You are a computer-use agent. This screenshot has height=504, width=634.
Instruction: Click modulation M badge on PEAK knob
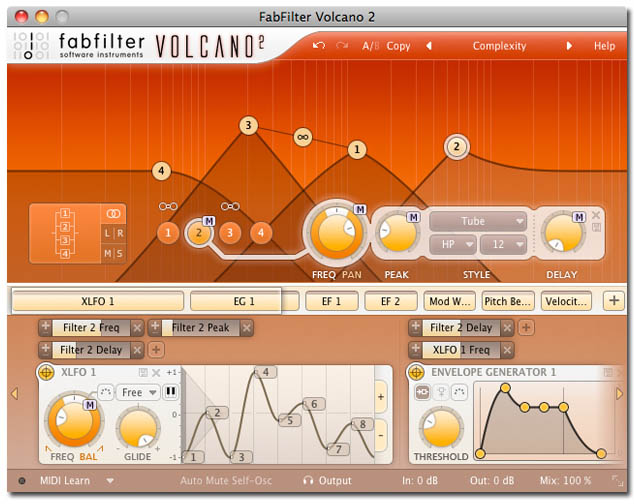(413, 218)
